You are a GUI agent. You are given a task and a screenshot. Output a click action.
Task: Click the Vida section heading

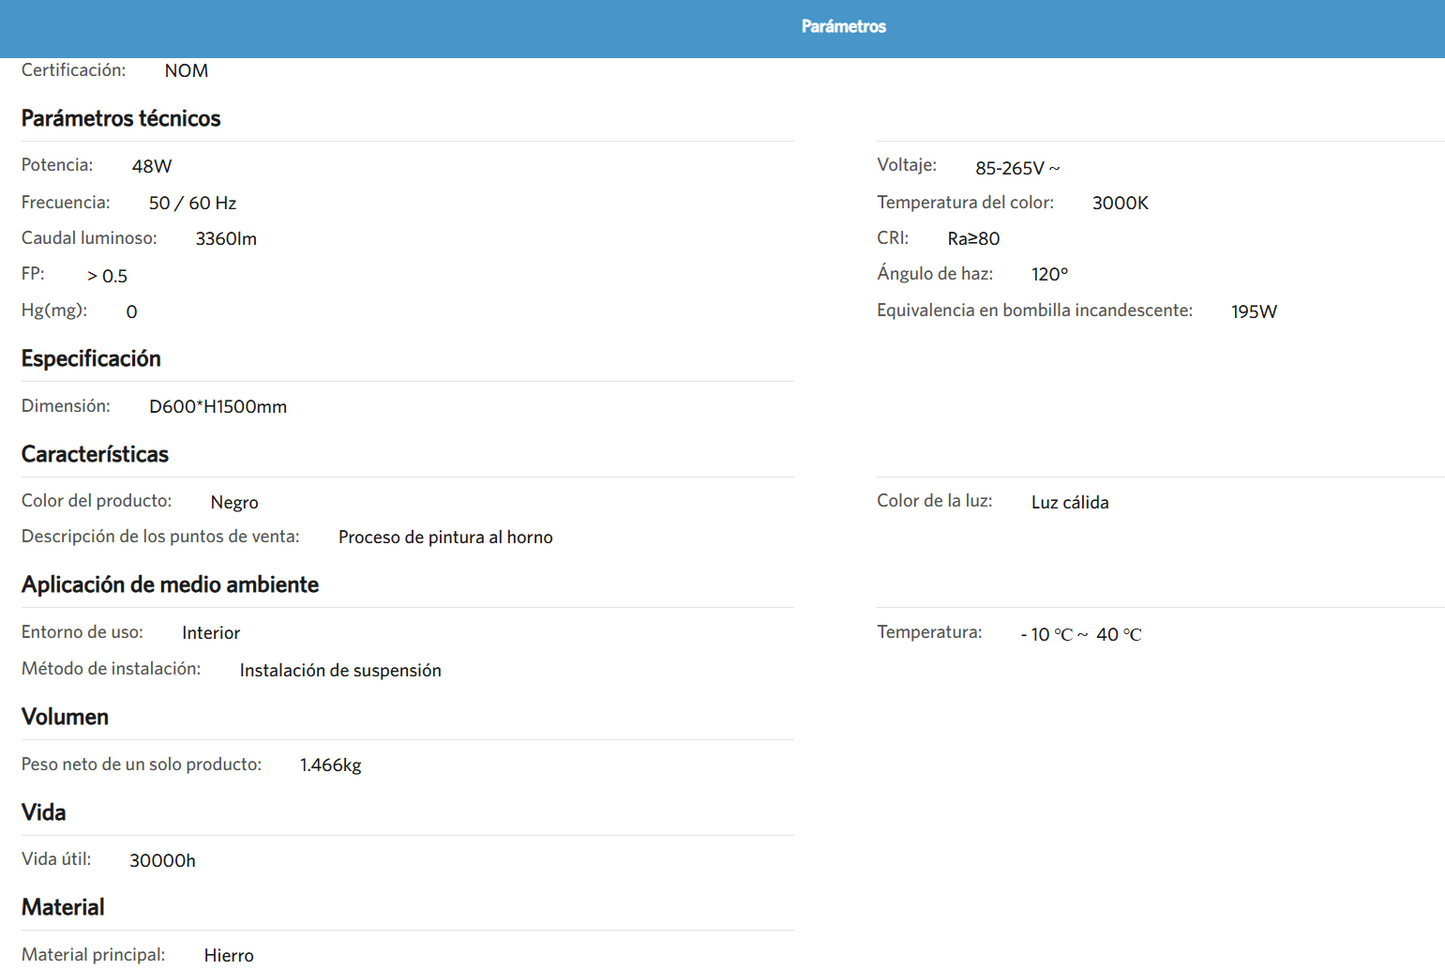tap(44, 812)
